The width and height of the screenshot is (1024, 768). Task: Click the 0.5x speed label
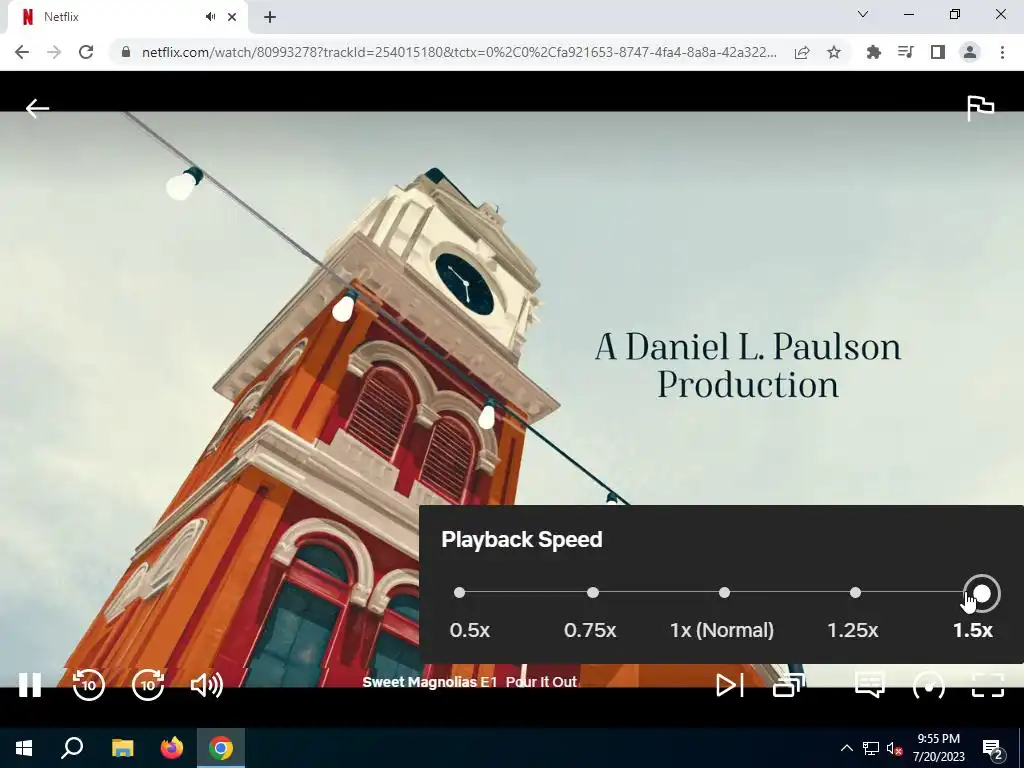[x=470, y=630]
